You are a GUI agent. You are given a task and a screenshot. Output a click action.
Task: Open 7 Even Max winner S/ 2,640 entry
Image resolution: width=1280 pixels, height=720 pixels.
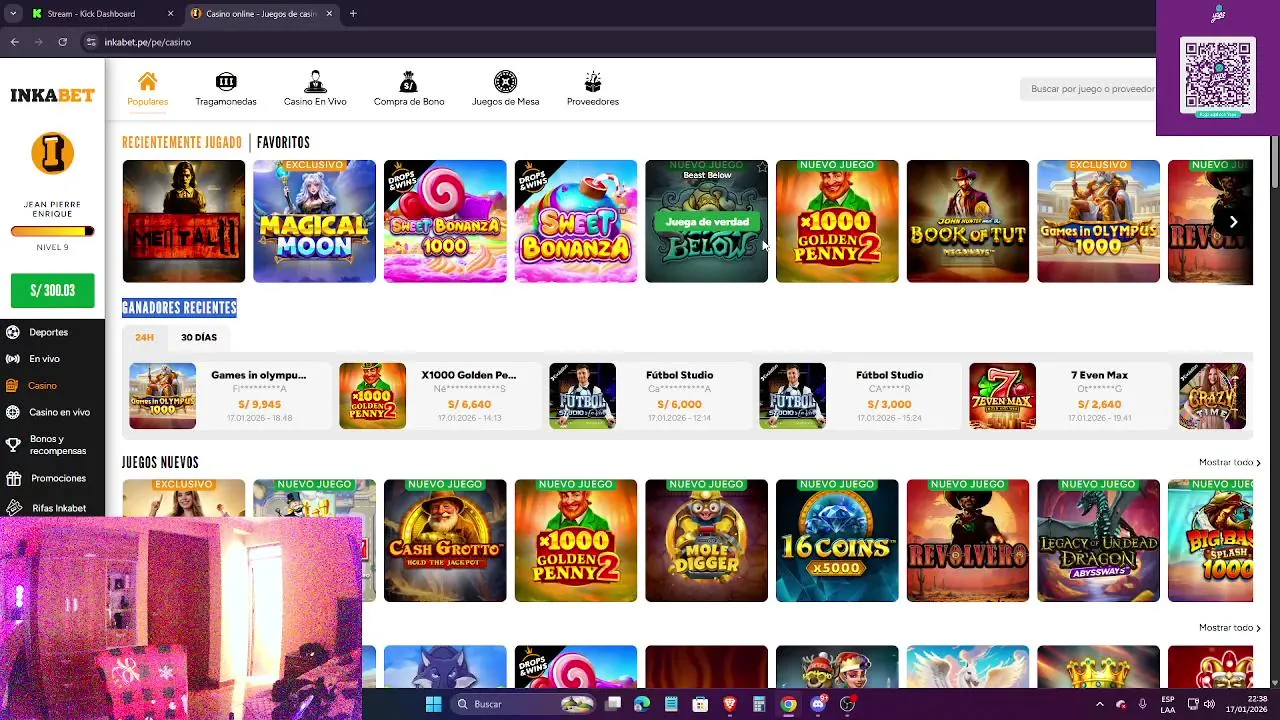tap(1070, 396)
